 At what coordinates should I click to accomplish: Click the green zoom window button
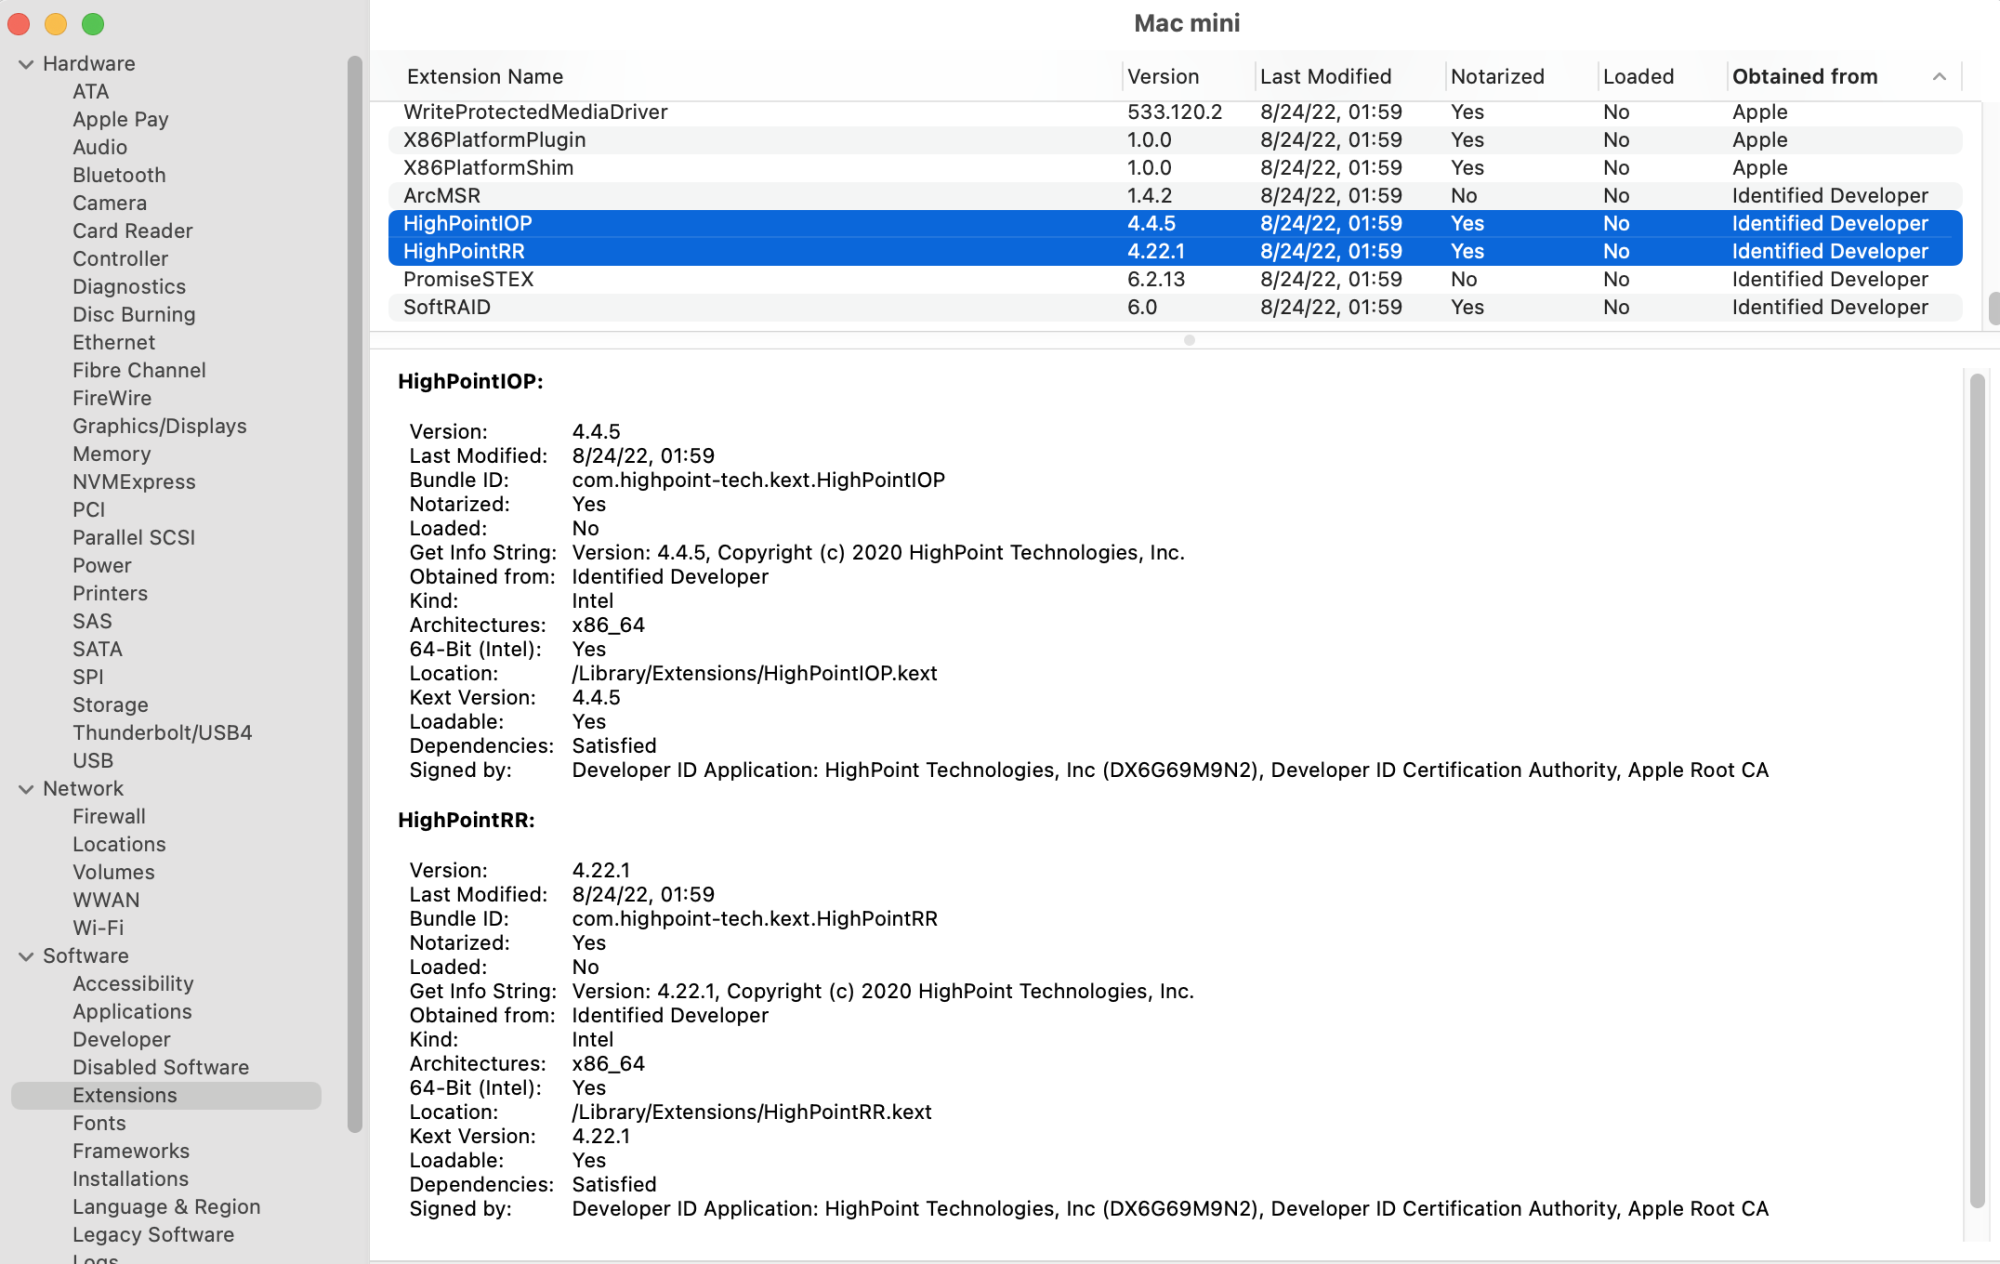point(93,24)
